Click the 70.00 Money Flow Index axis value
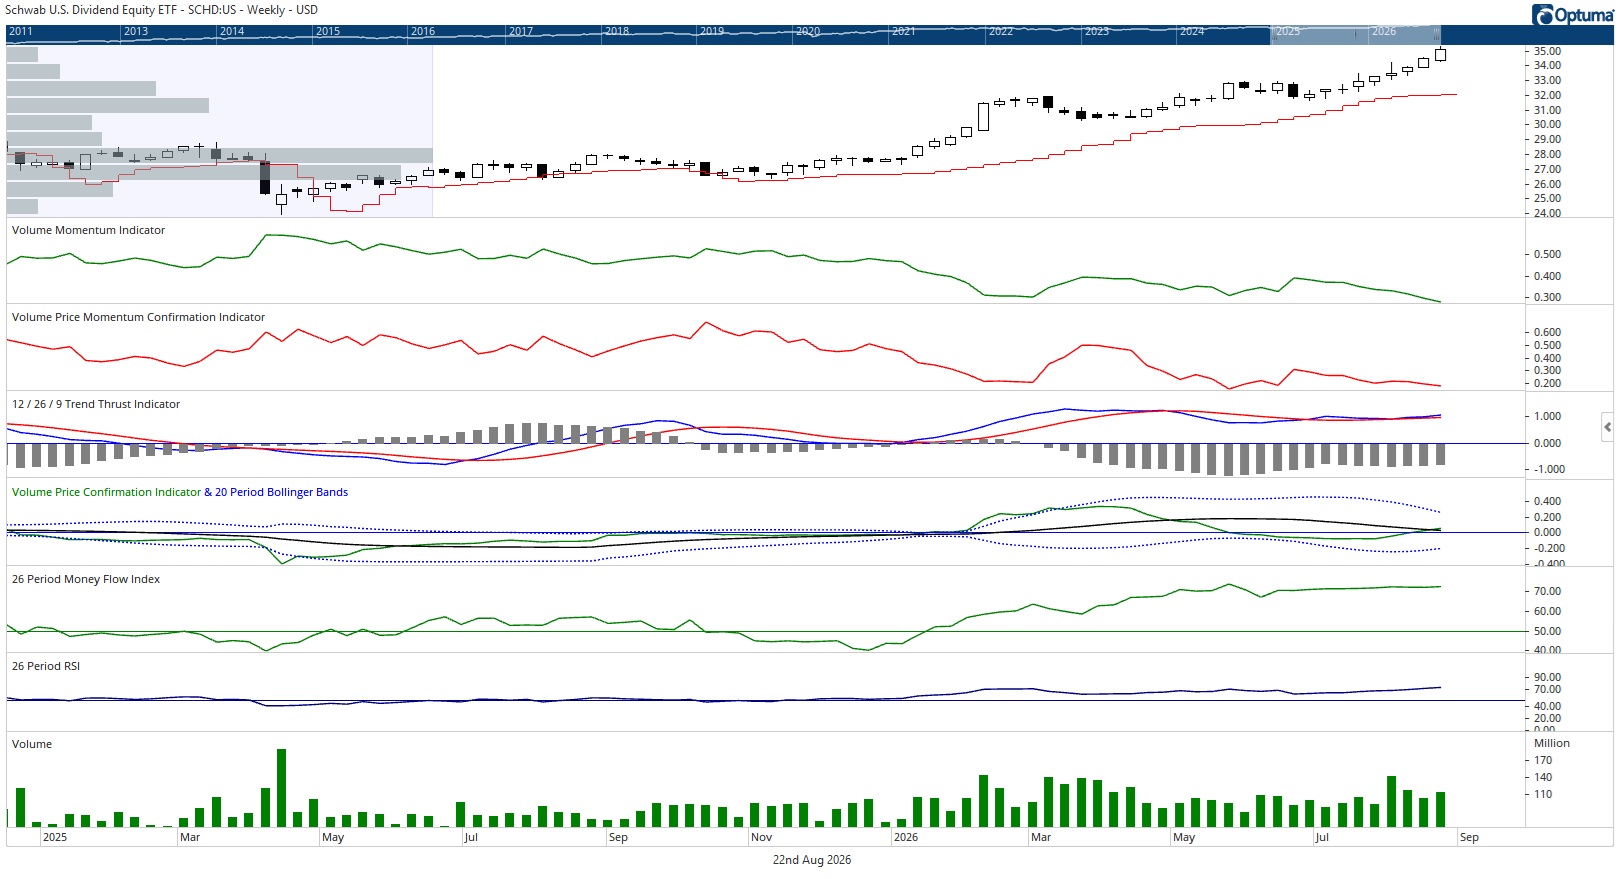Viewport: 1620px width, 879px height. 1547,591
